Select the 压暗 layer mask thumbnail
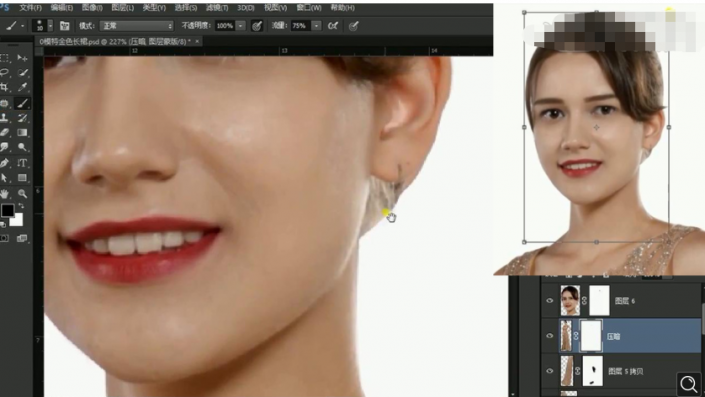 tap(591, 336)
